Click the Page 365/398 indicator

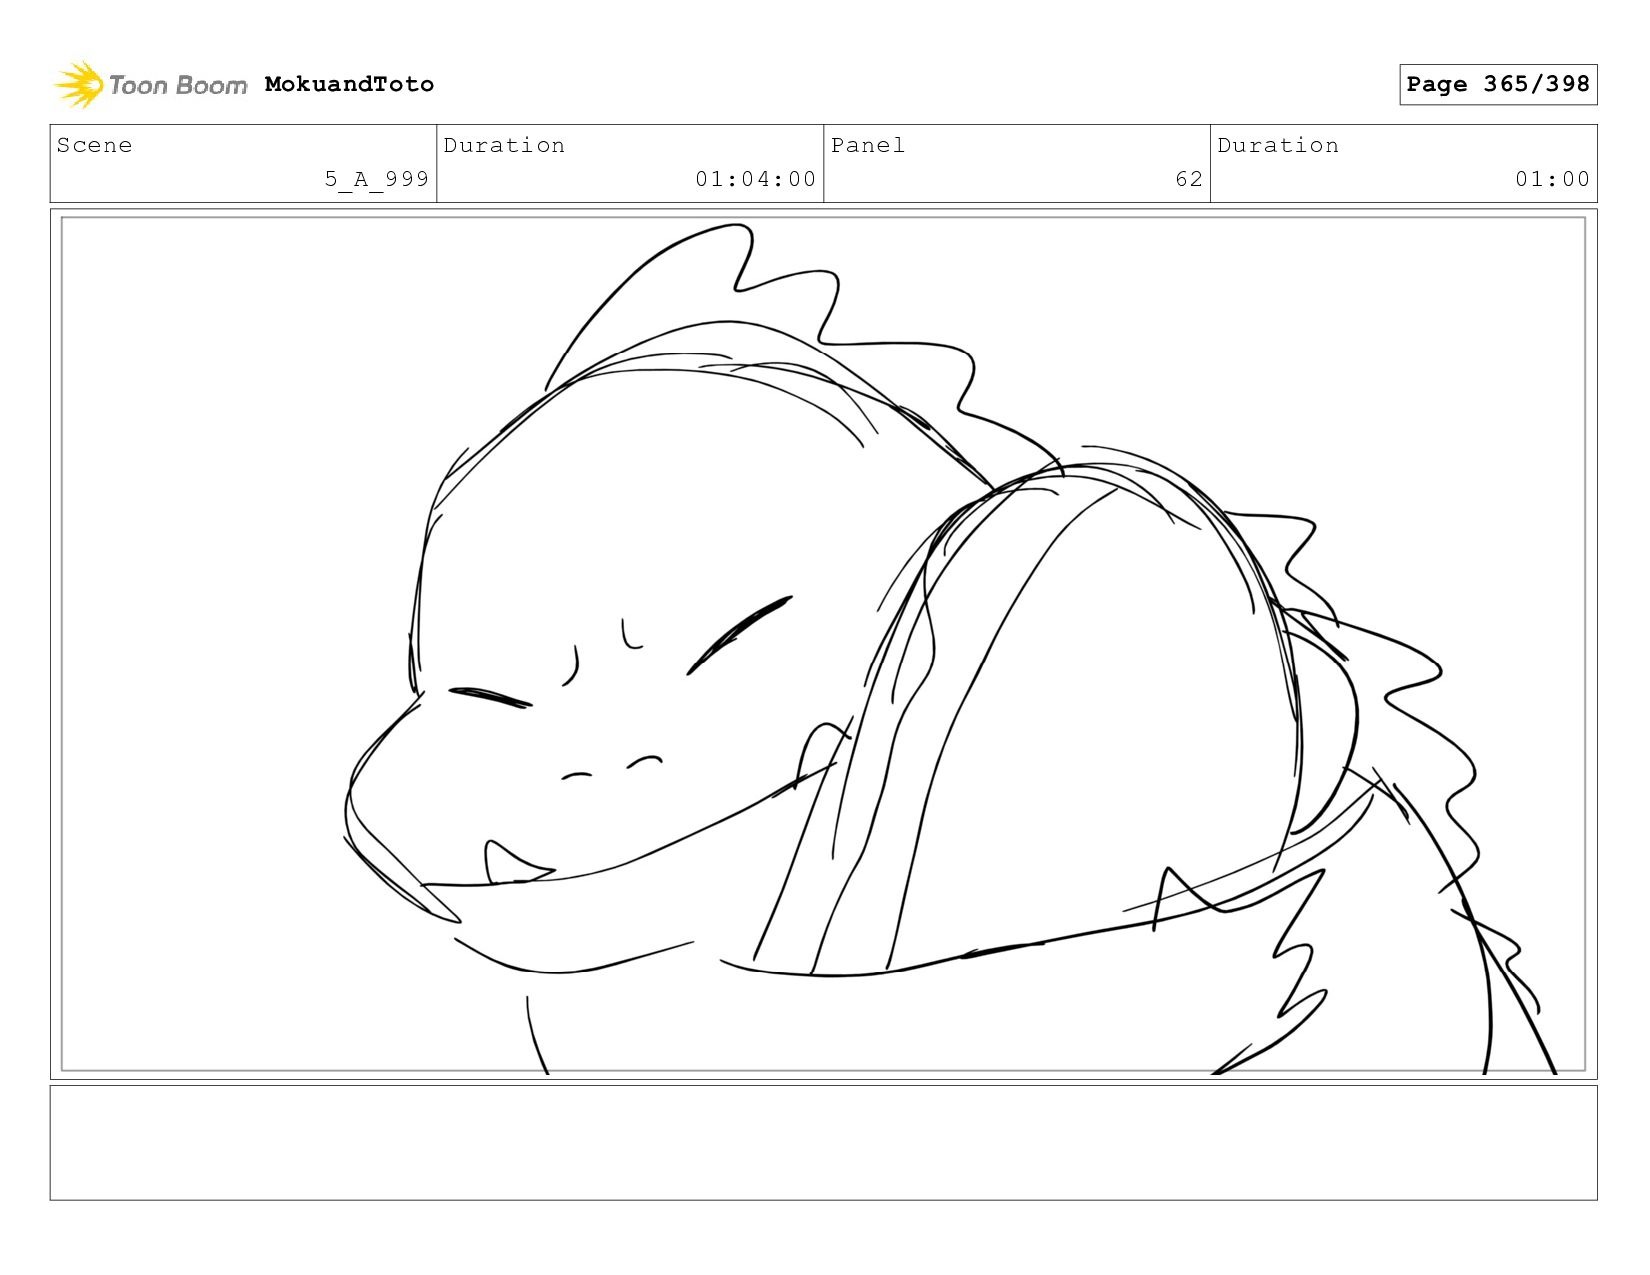1498,84
